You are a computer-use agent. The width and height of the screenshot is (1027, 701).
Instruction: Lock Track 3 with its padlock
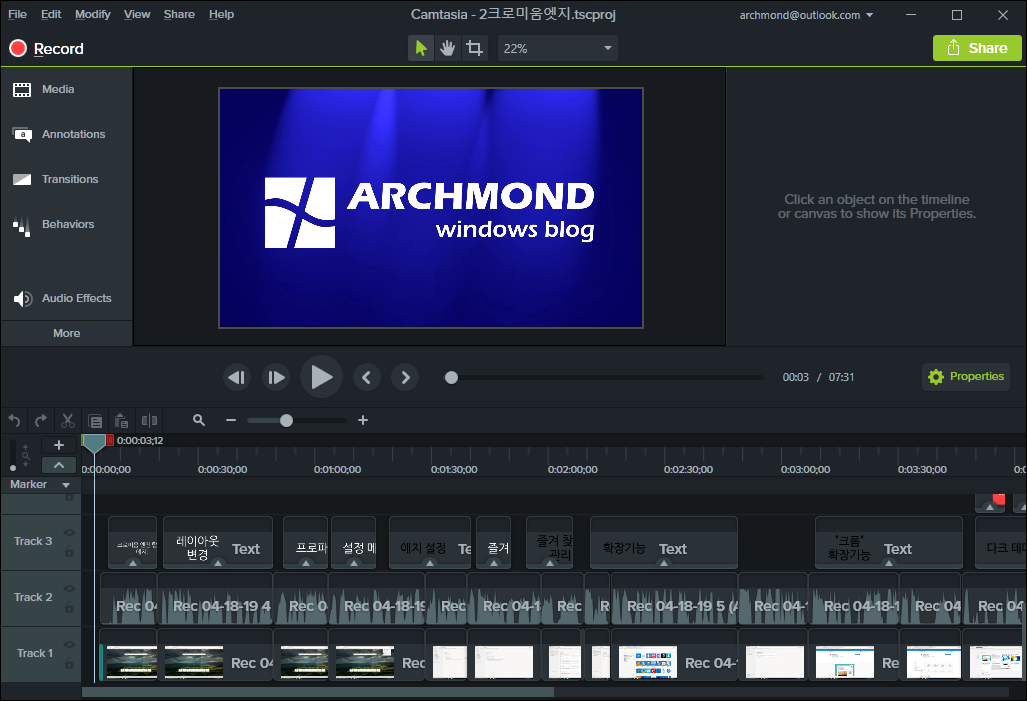pos(69,552)
